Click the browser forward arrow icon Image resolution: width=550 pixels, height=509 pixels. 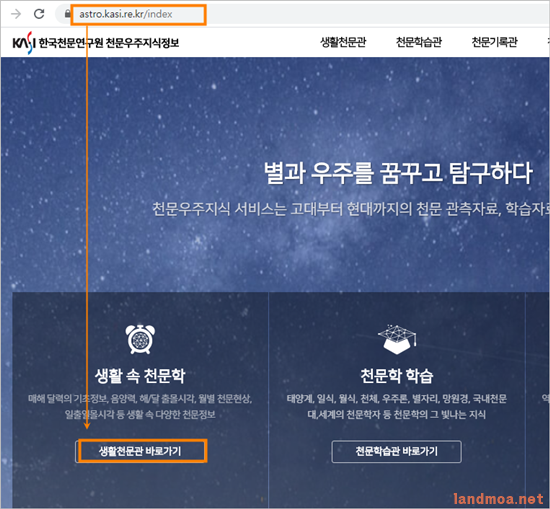coord(16,14)
